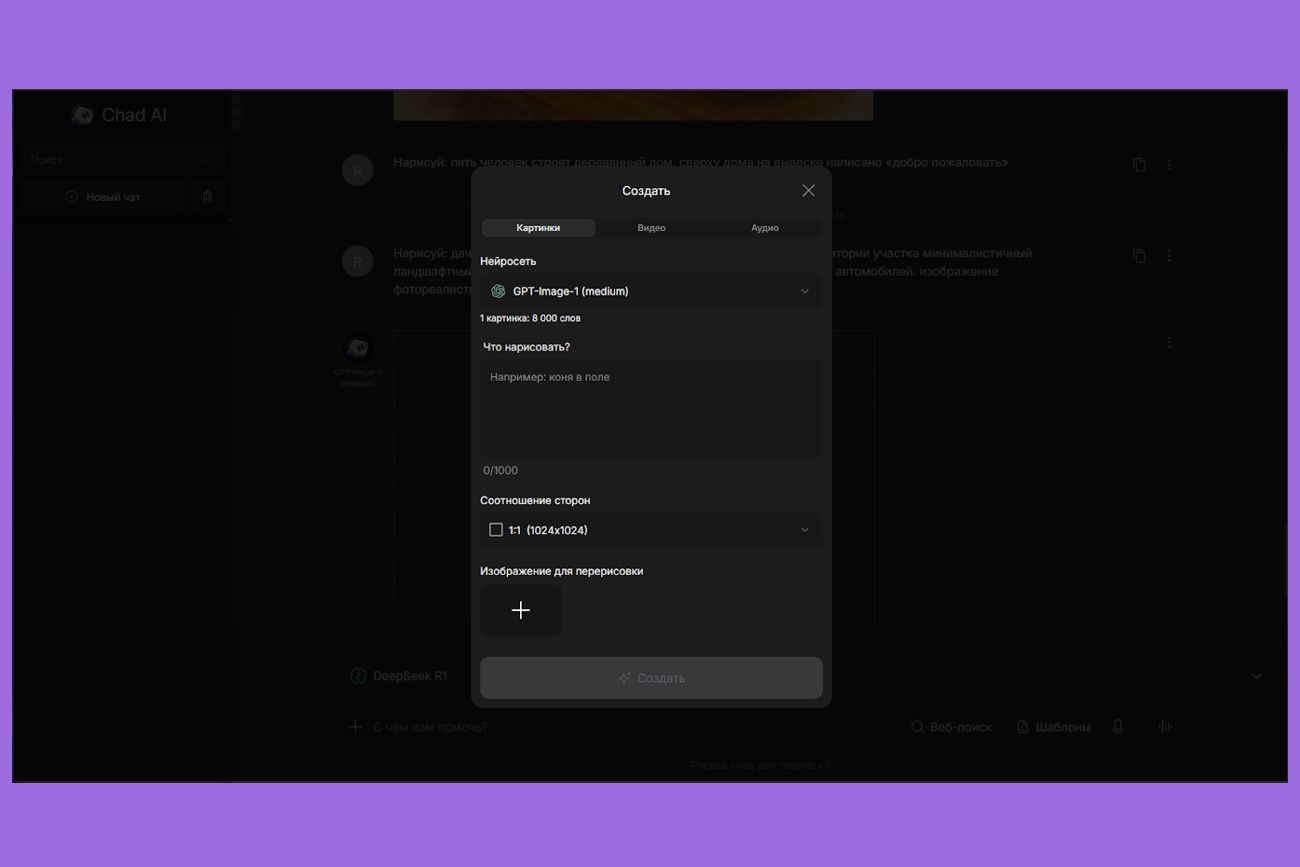Select the Картинки tab
Image resolution: width=1300 pixels, height=867 pixels.
538,228
